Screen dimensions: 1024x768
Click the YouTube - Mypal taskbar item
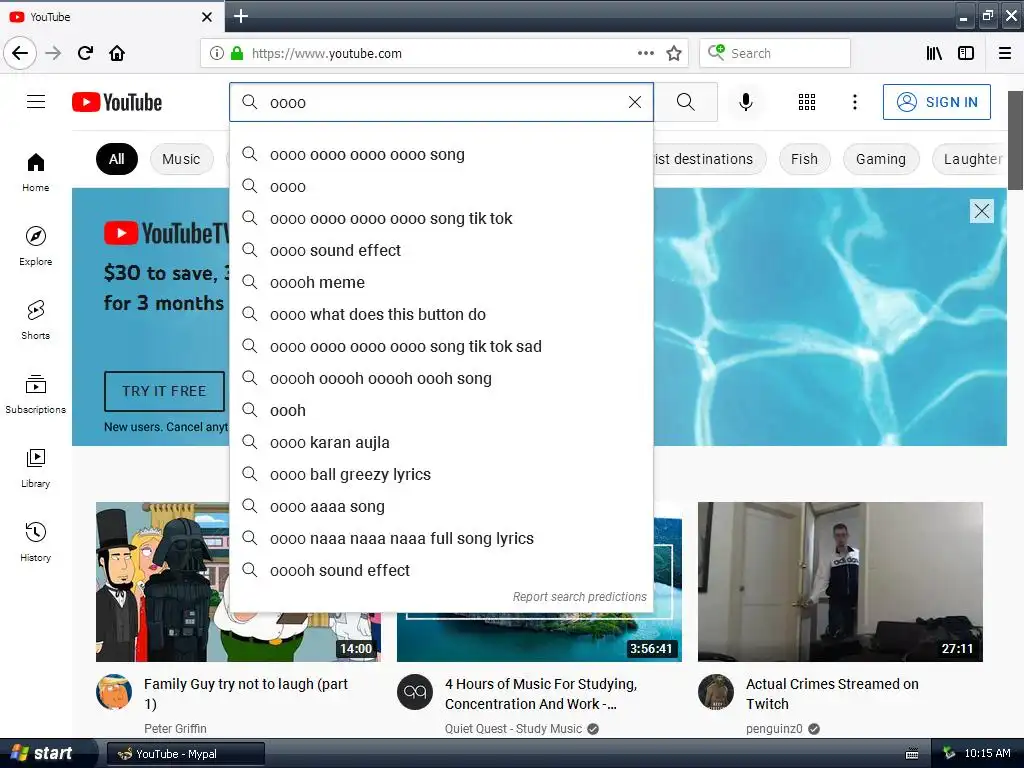tap(185, 754)
